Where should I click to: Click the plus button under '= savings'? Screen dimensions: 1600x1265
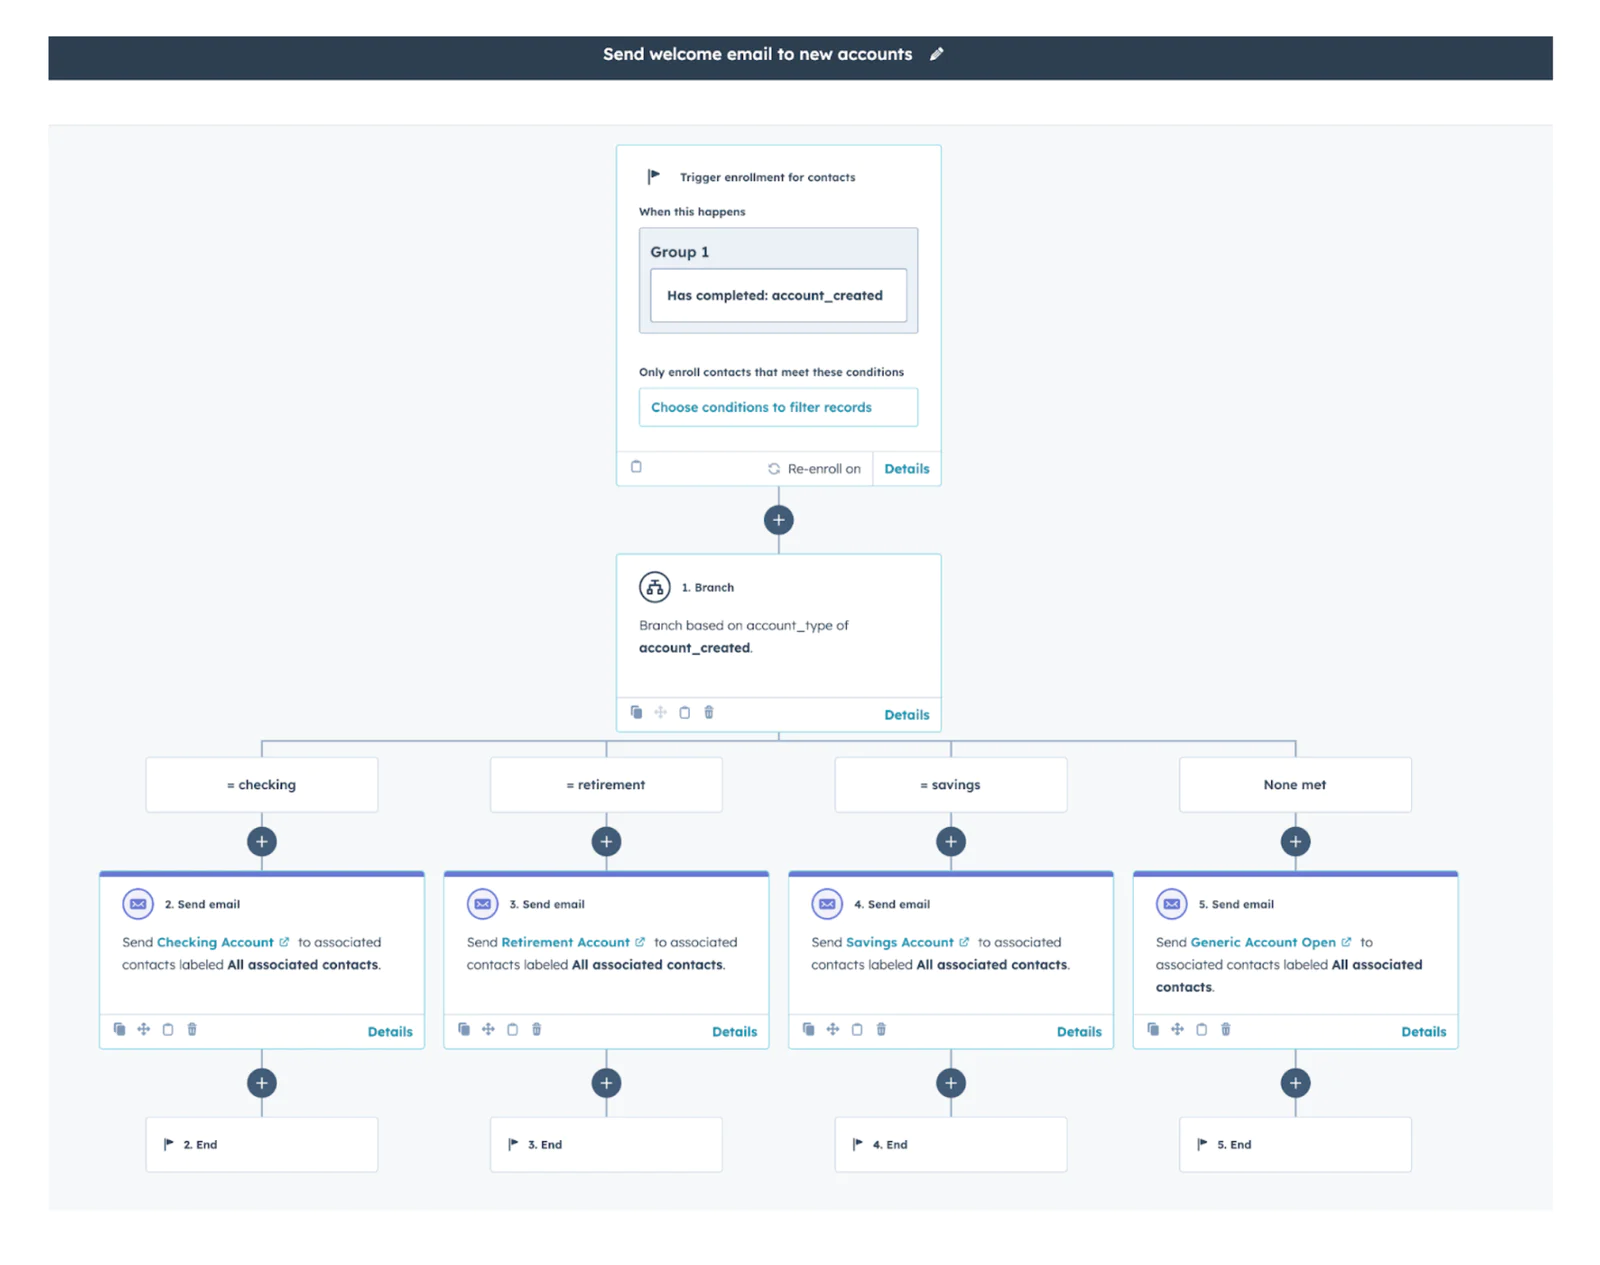[950, 841]
